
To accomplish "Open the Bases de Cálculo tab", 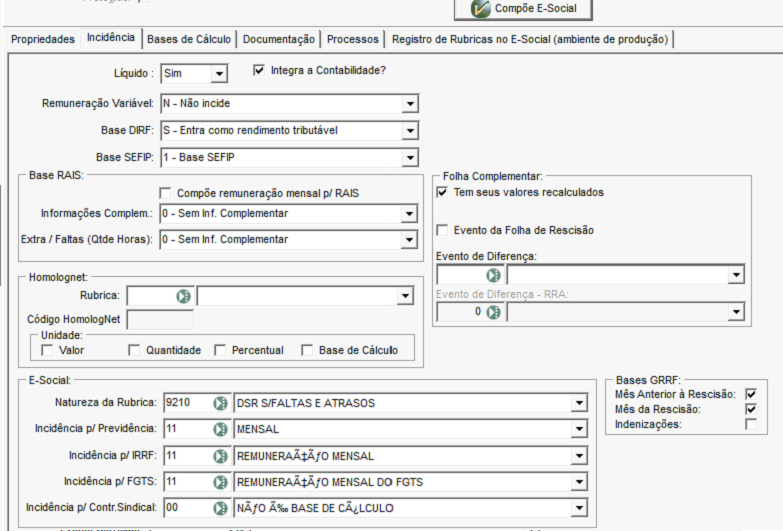I will coord(189,39).
